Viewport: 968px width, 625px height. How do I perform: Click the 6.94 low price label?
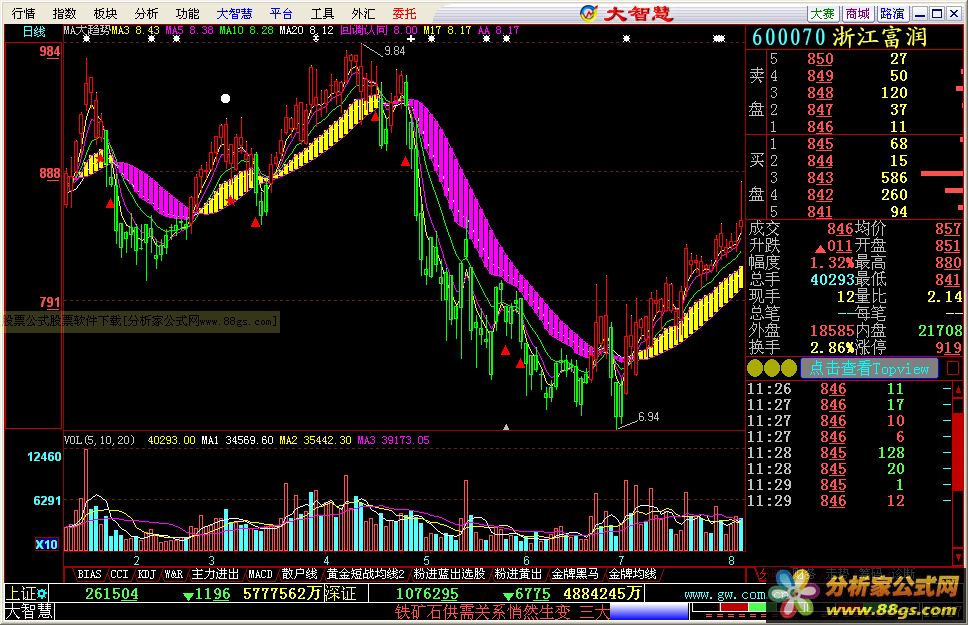coord(648,417)
